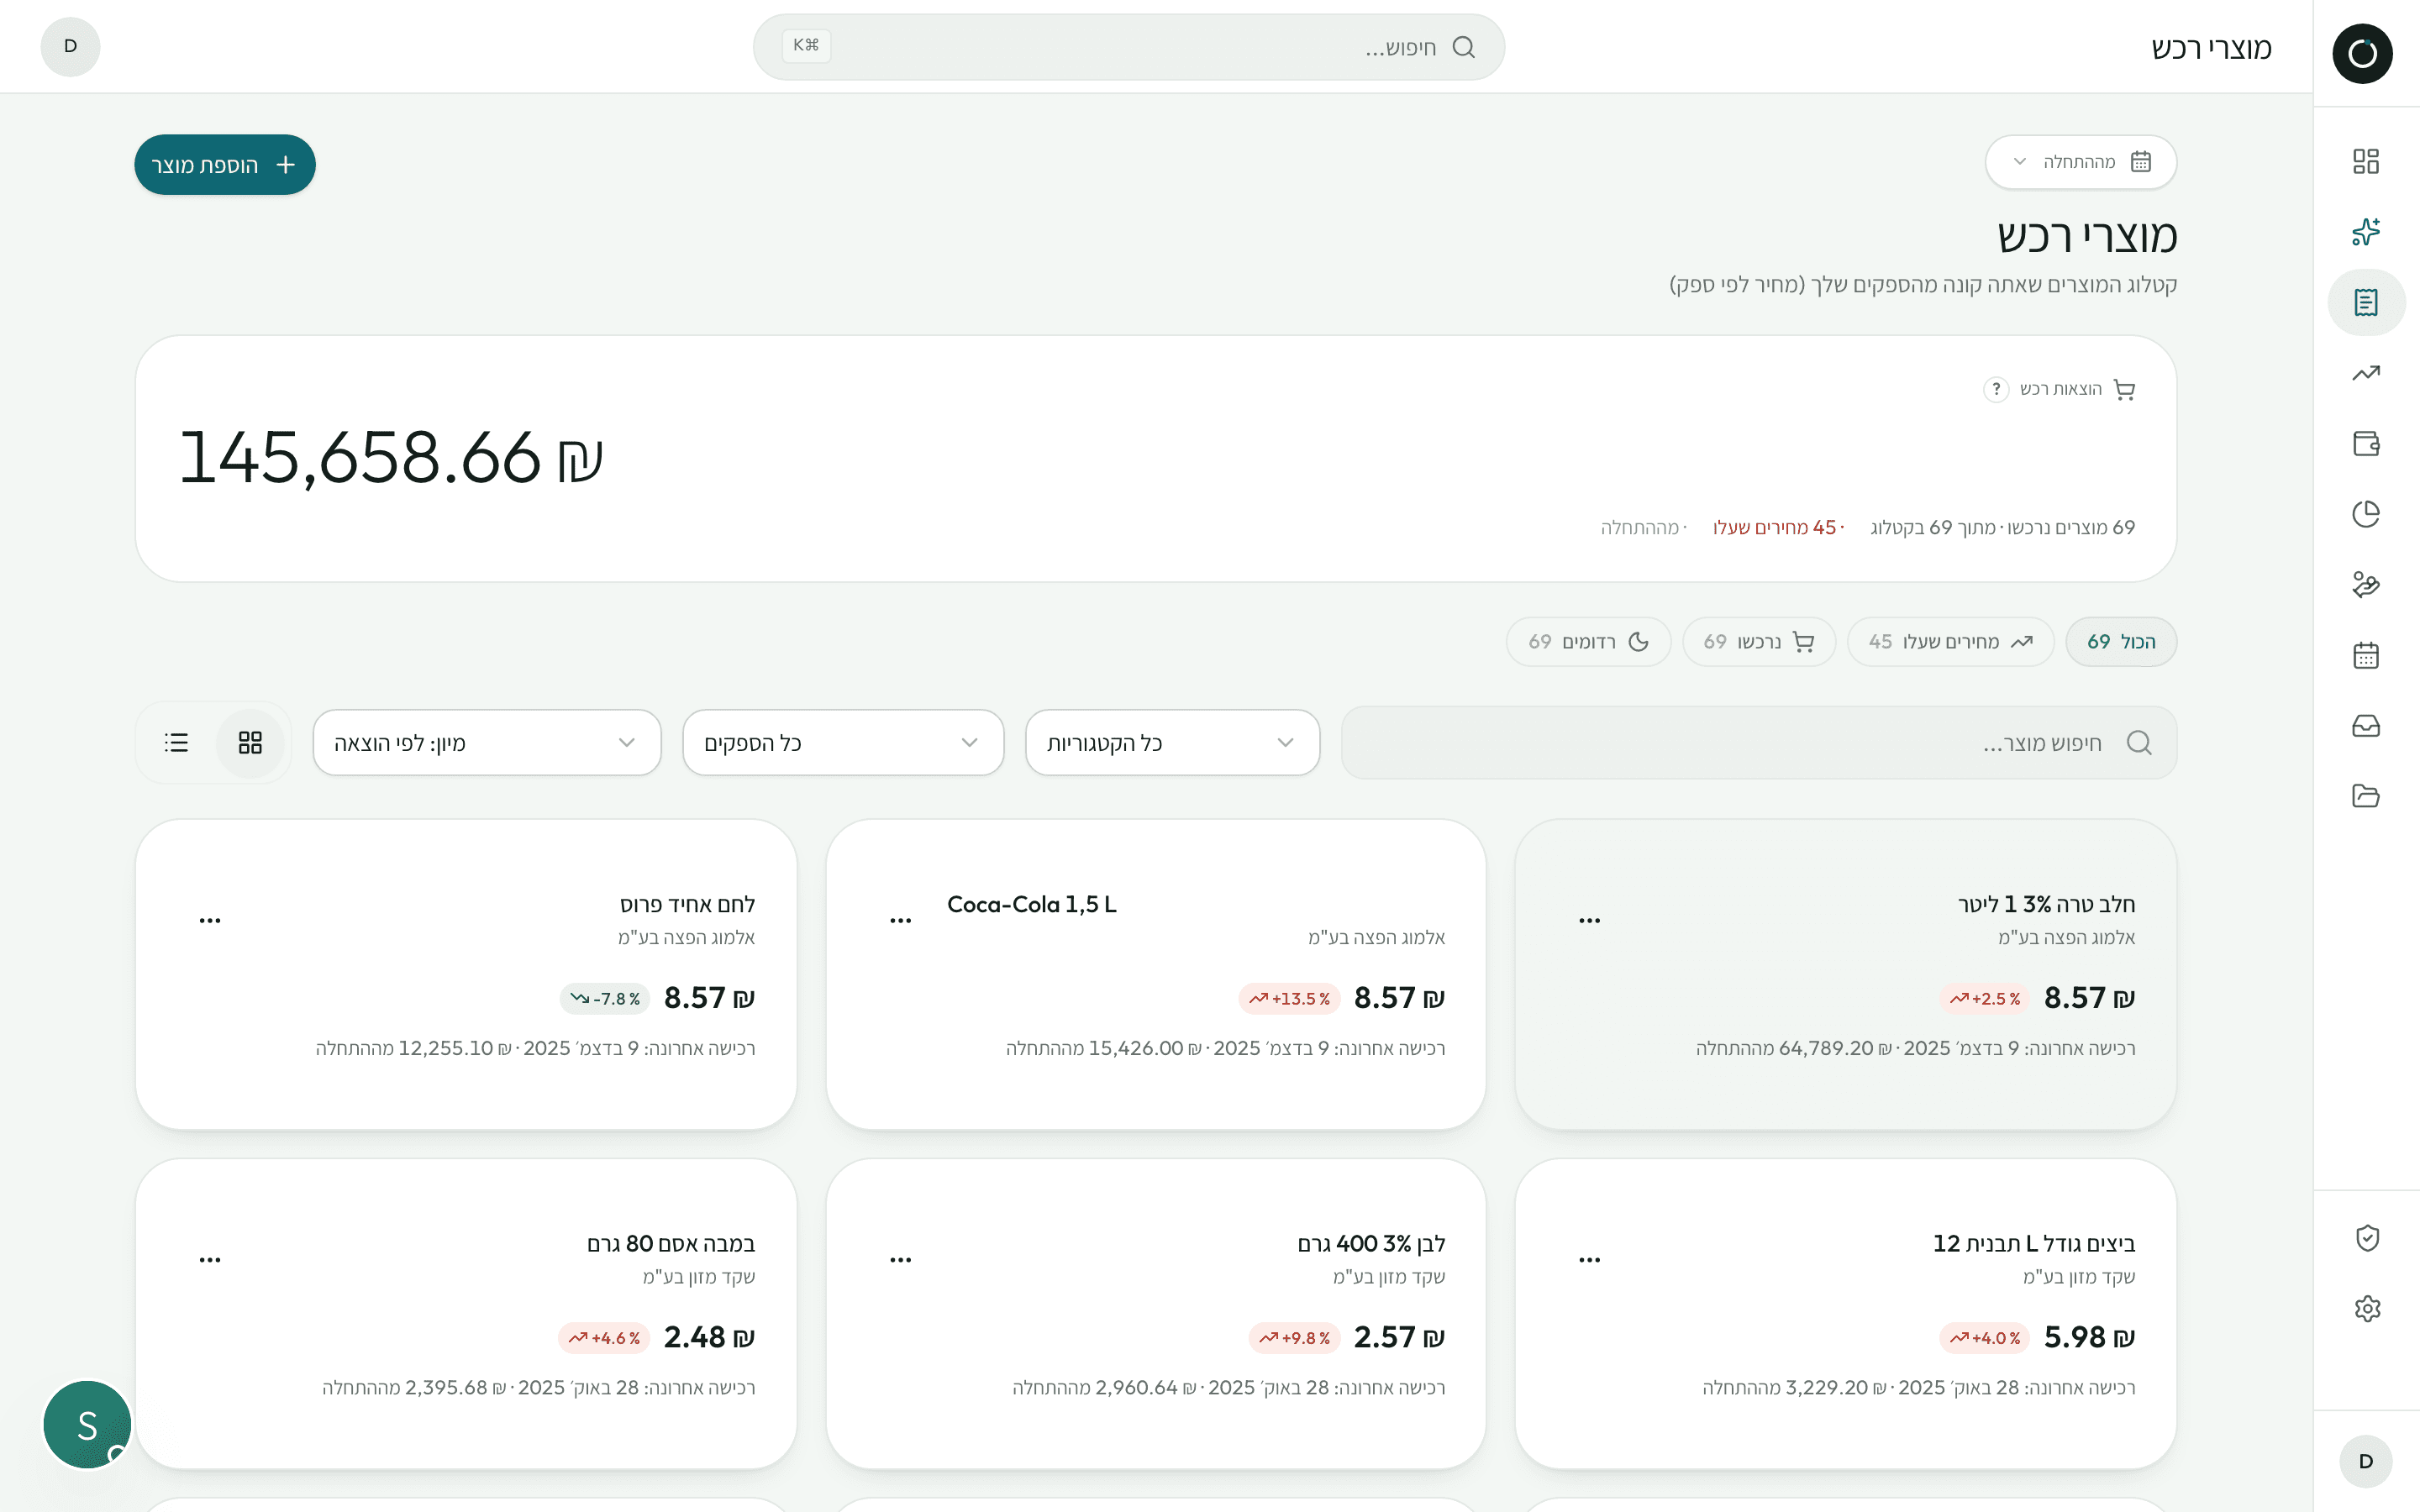Click the ₪ 5.98 price on ביצים card

click(2090, 1337)
